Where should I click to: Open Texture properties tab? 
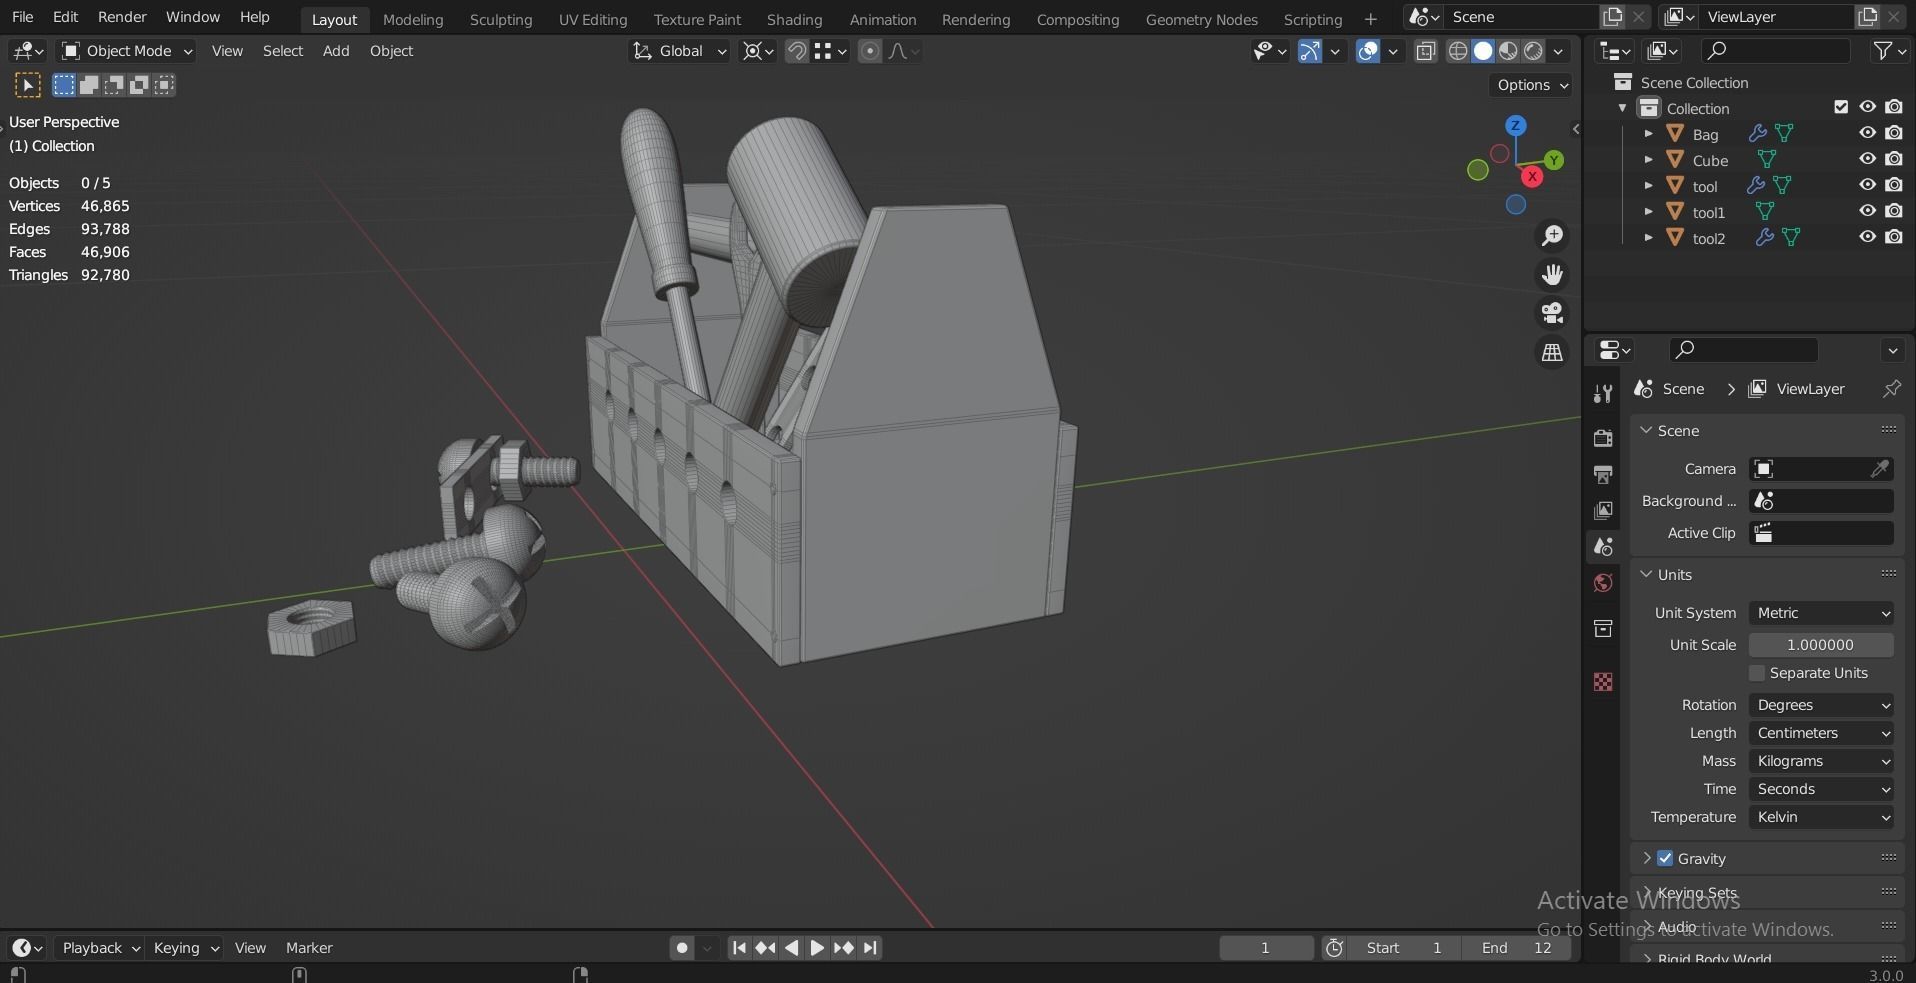coord(1603,682)
